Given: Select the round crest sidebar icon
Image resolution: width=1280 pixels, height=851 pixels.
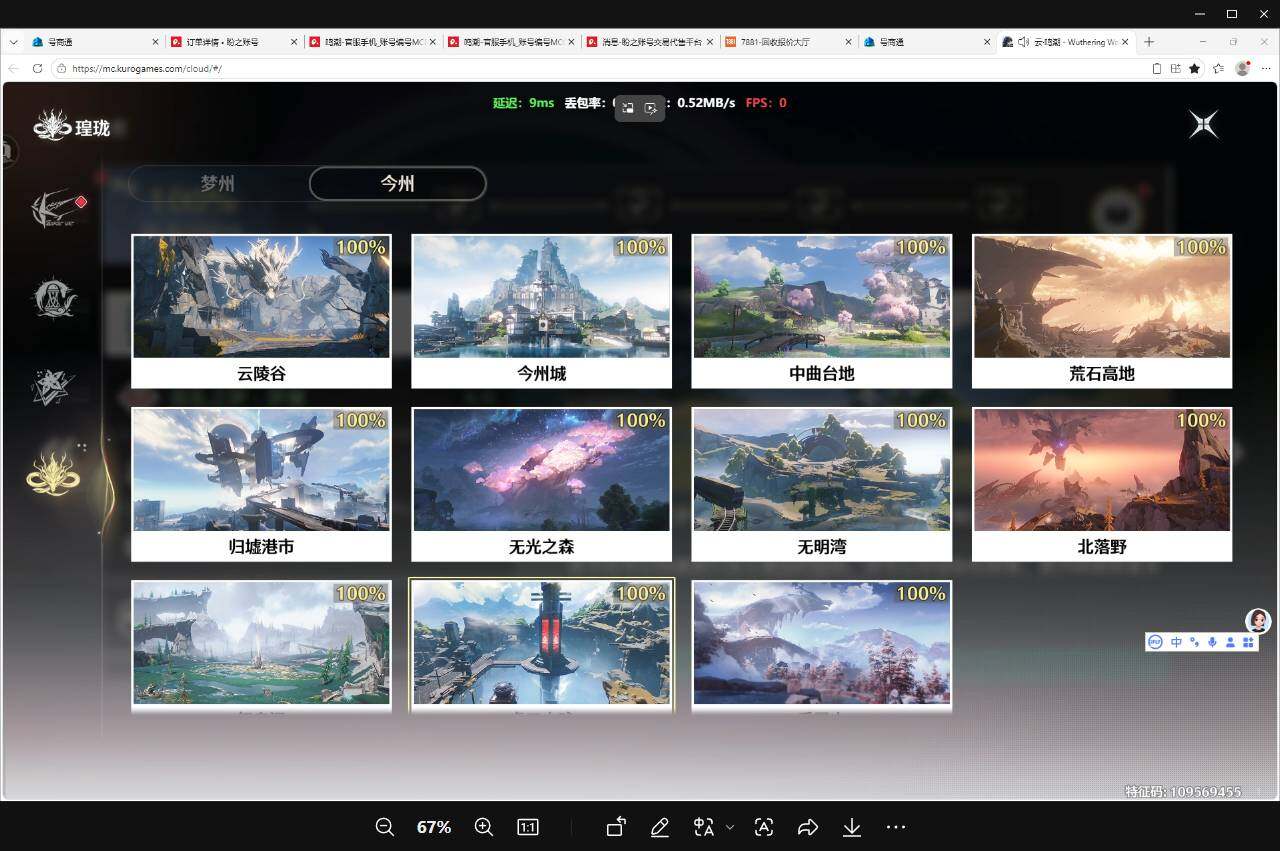Looking at the screenshot, I should click(x=53, y=298).
